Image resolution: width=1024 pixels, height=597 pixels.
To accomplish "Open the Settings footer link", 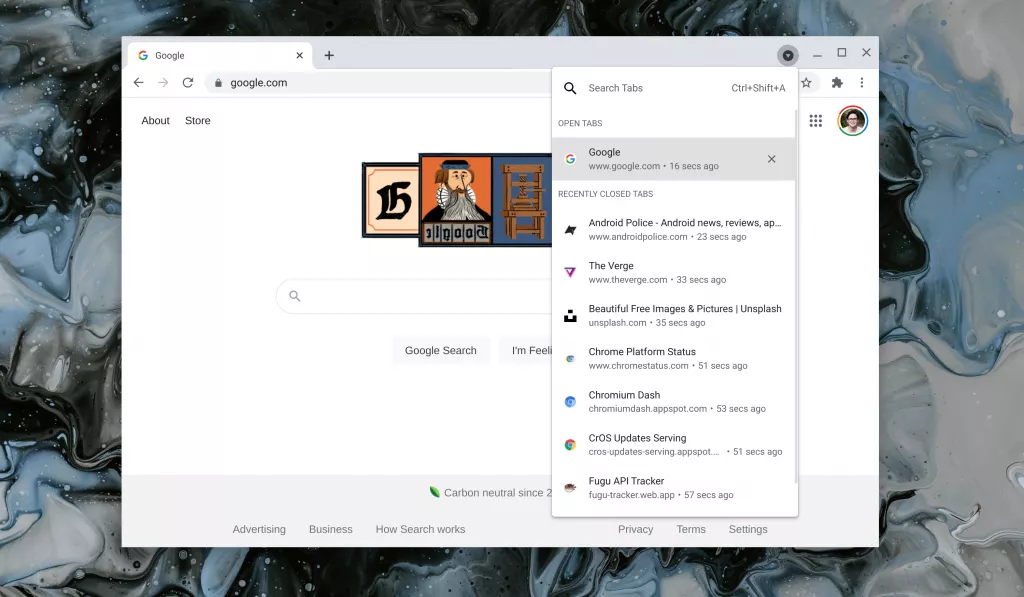I will [x=747, y=529].
